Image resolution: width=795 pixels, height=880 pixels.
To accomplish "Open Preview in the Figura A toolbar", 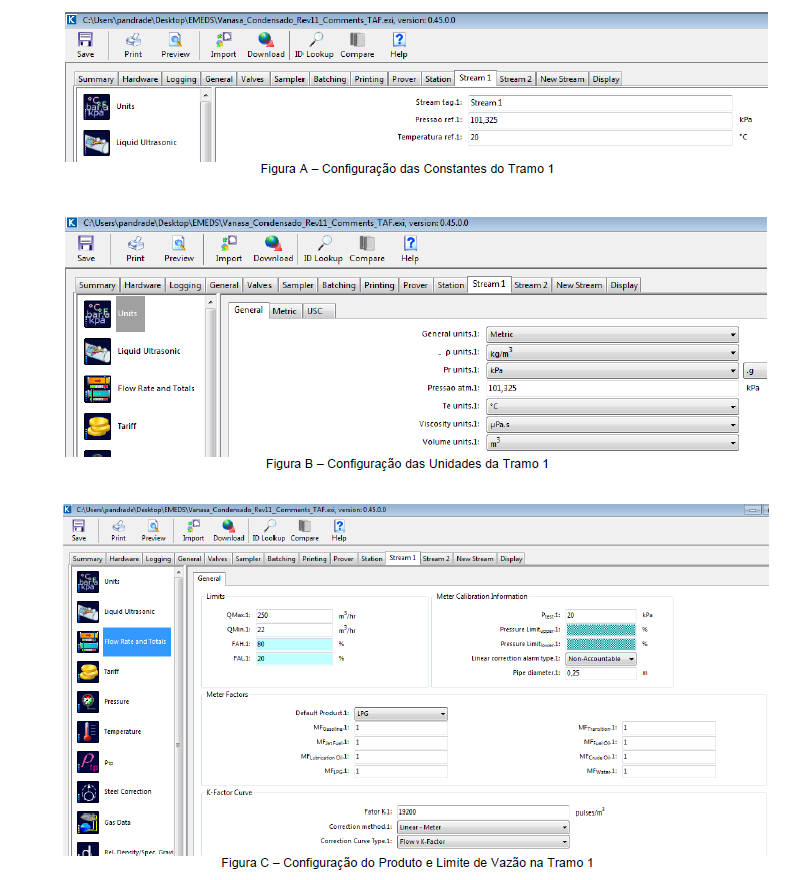I will 175,45.
